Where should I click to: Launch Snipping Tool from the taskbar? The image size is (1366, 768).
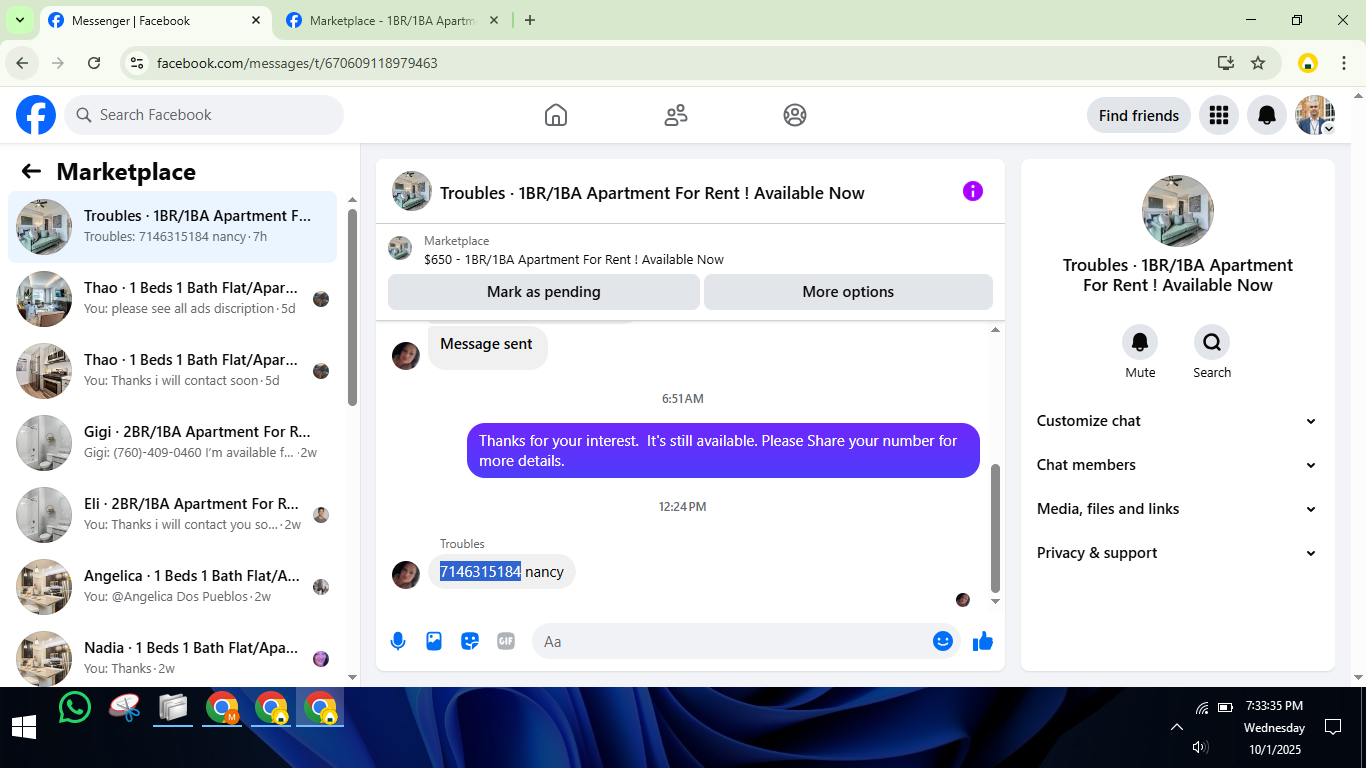(125, 708)
